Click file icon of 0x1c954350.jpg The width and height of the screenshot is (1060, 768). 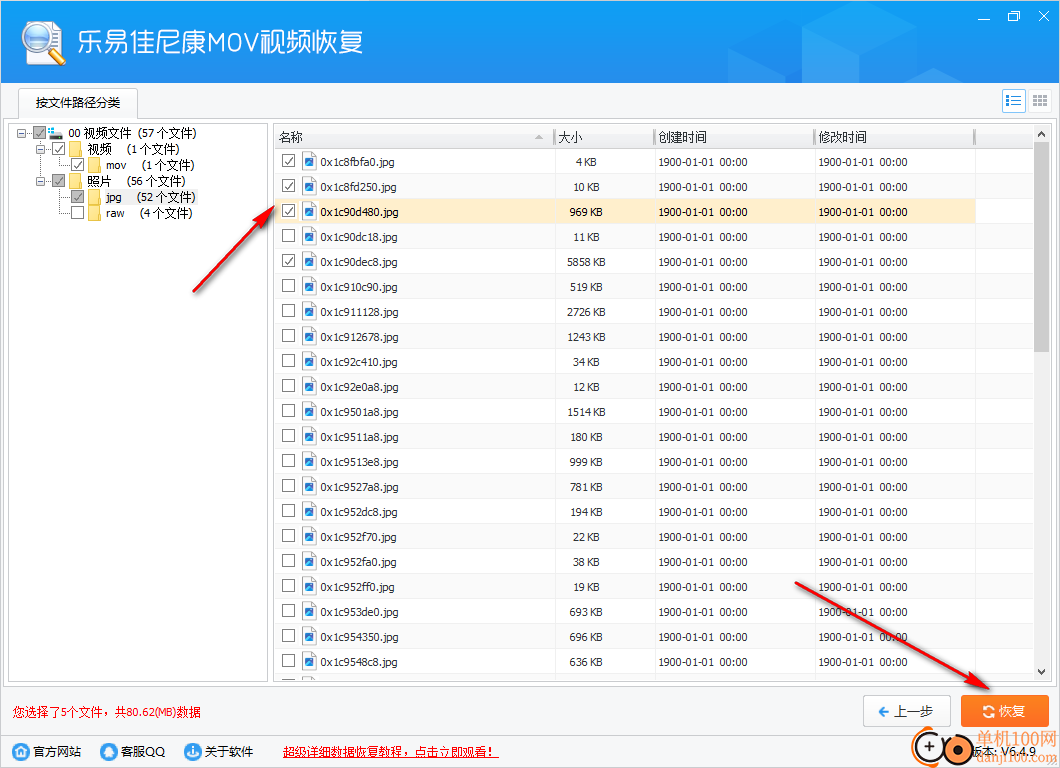[x=309, y=637]
